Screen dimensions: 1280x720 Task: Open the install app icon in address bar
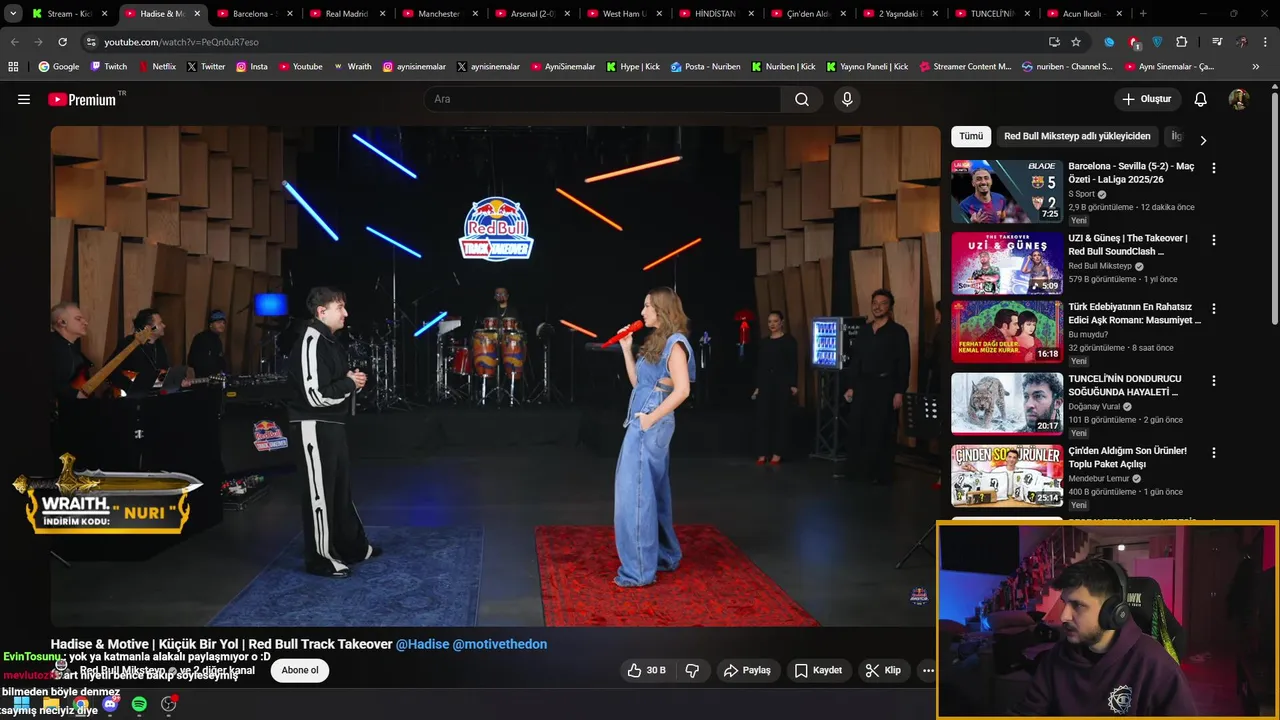click(x=1054, y=42)
